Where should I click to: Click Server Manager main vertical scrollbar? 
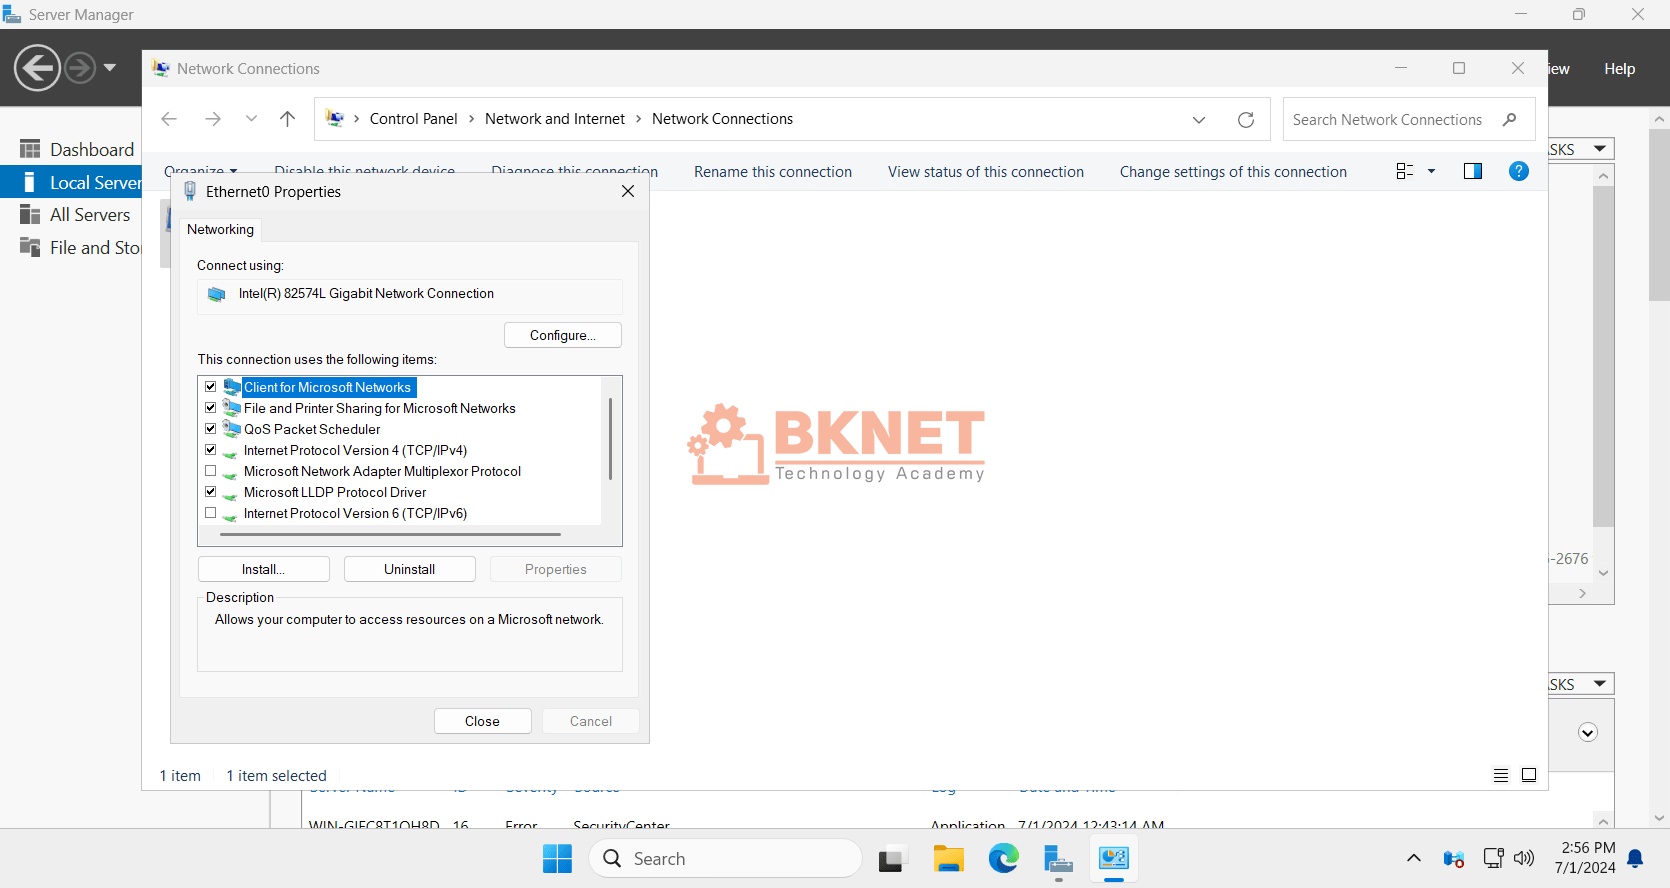click(x=1660, y=215)
